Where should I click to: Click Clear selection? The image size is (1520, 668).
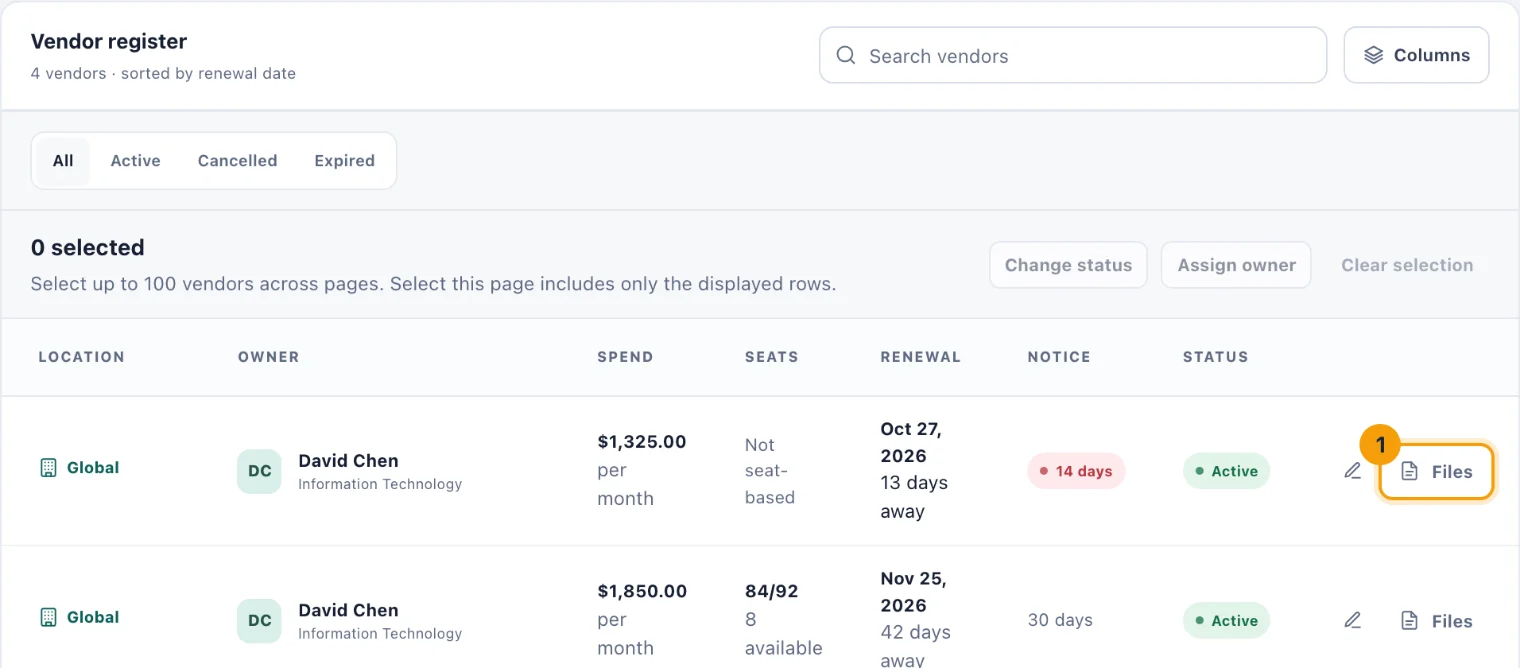click(1407, 265)
